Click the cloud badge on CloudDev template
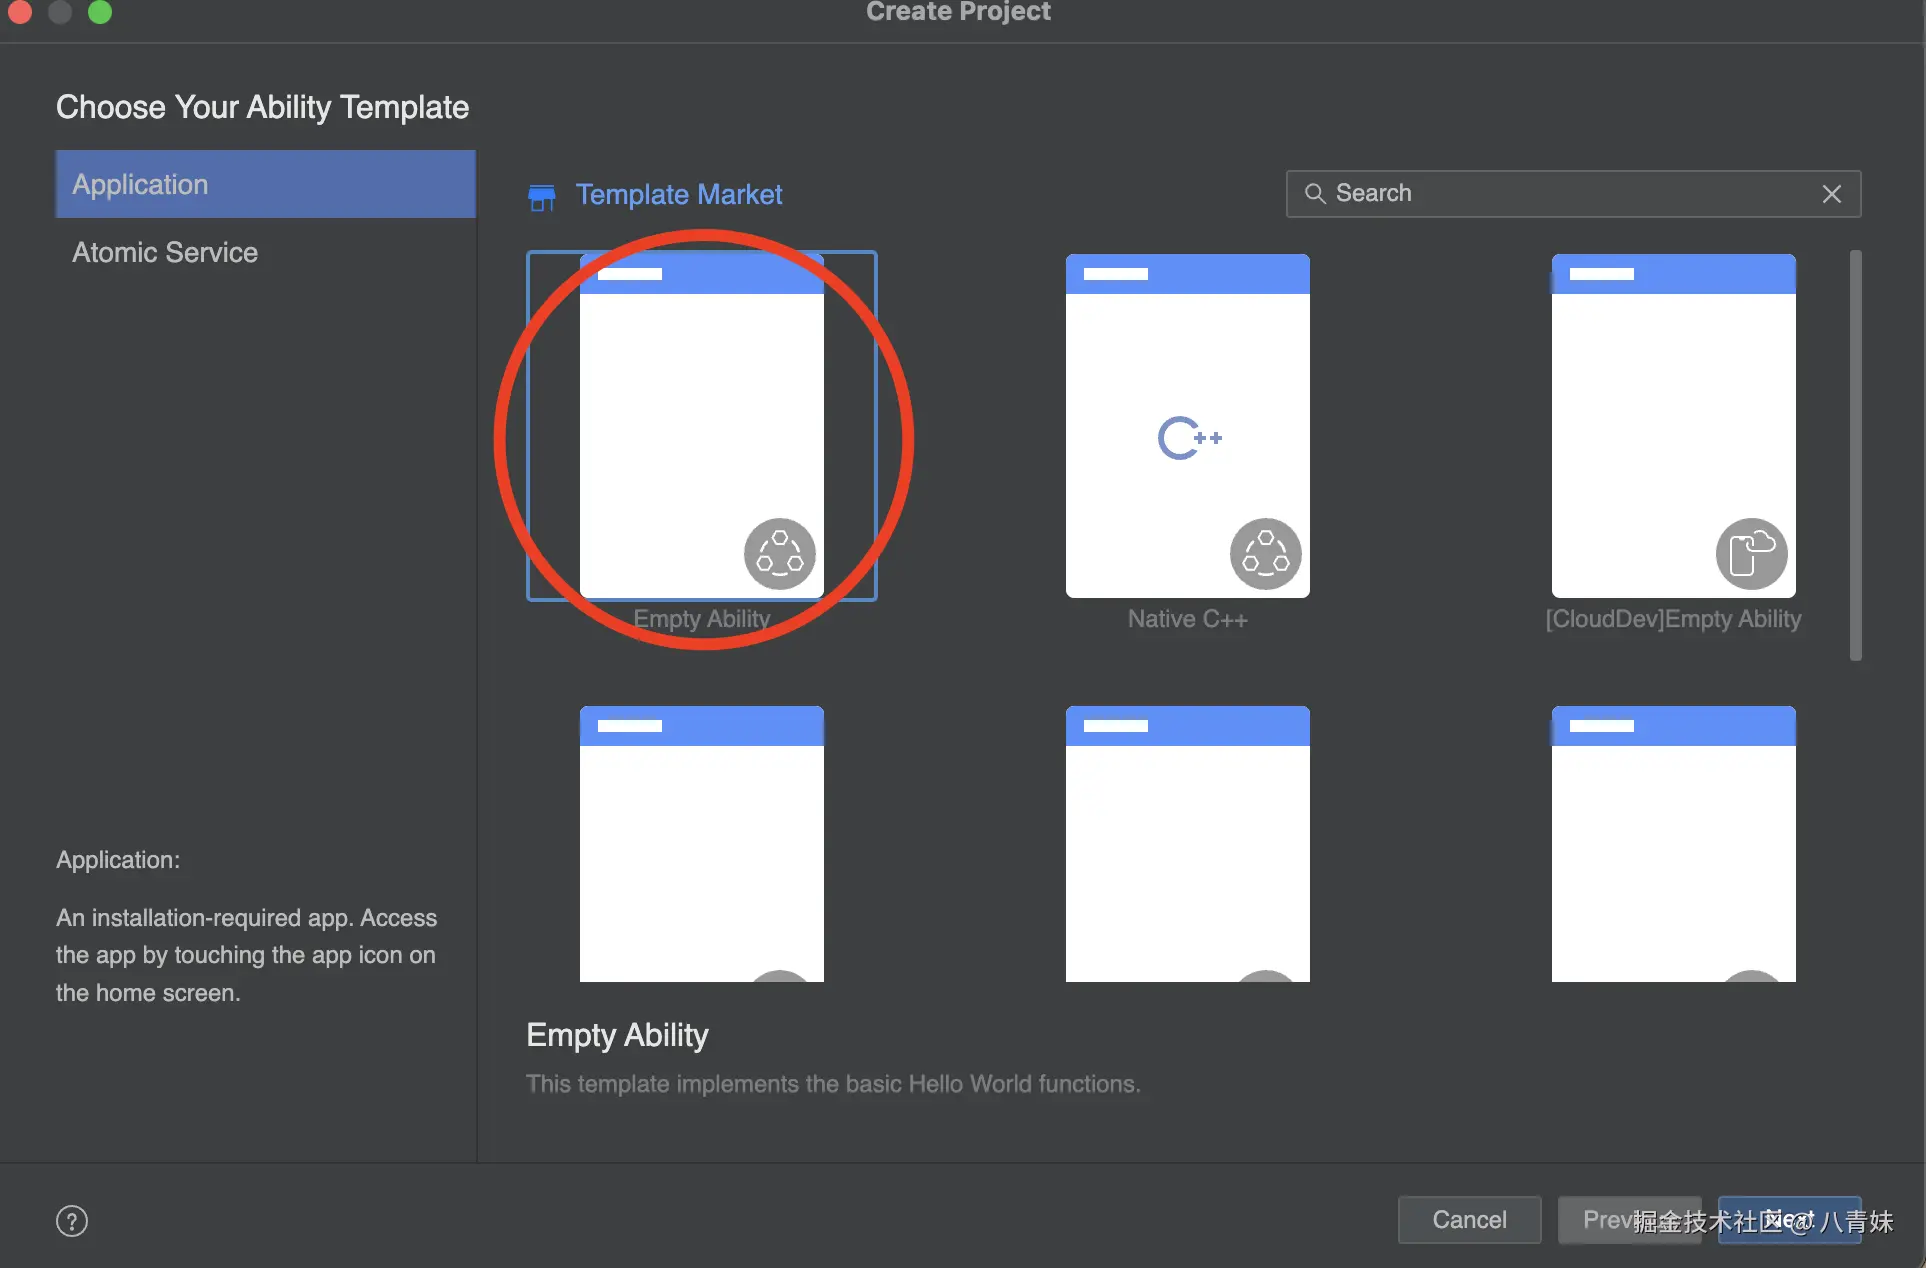The height and width of the screenshot is (1268, 1926). 1751,553
